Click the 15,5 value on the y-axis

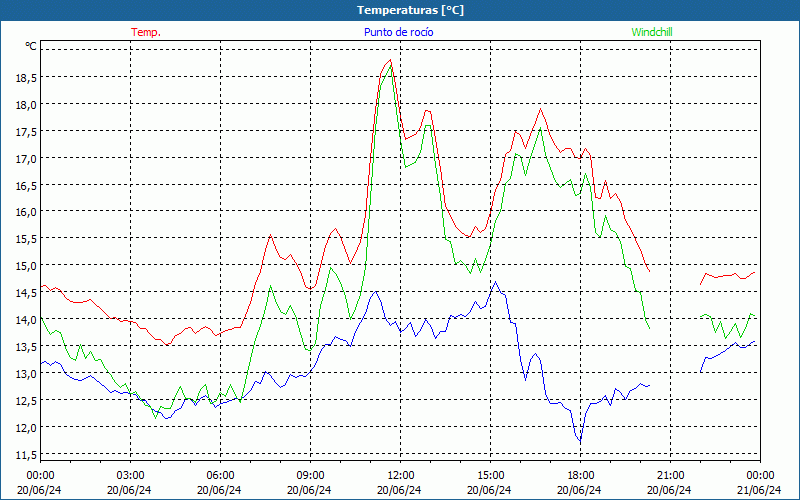[26, 239]
